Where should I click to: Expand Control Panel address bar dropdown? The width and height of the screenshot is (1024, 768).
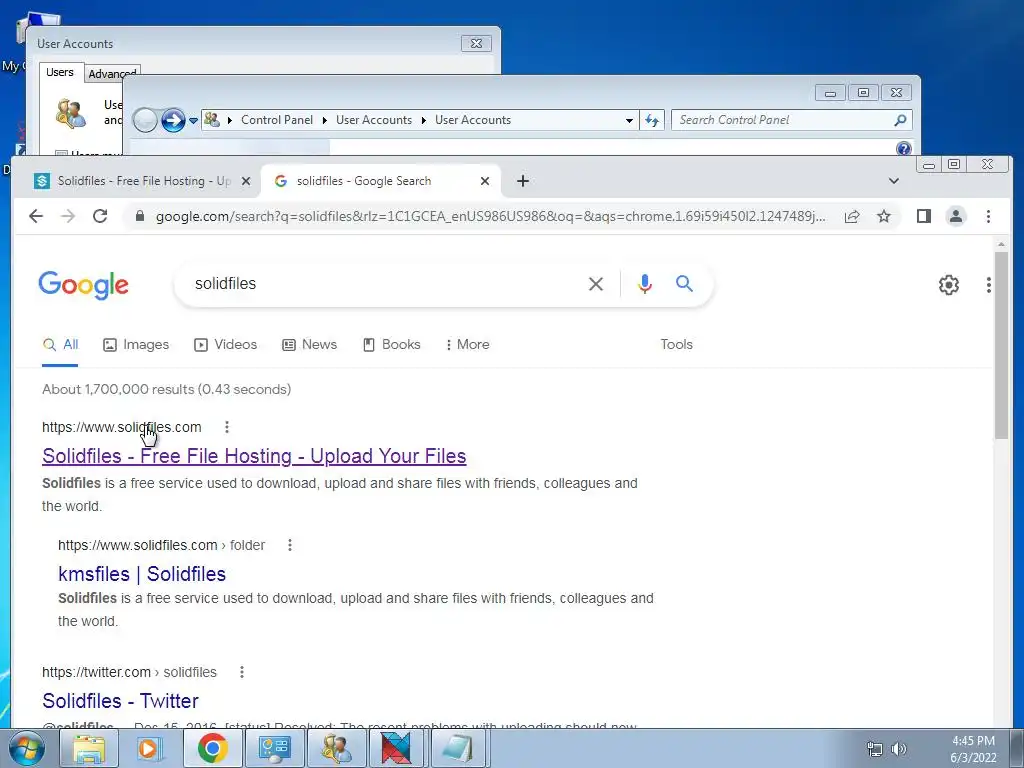click(x=629, y=120)
